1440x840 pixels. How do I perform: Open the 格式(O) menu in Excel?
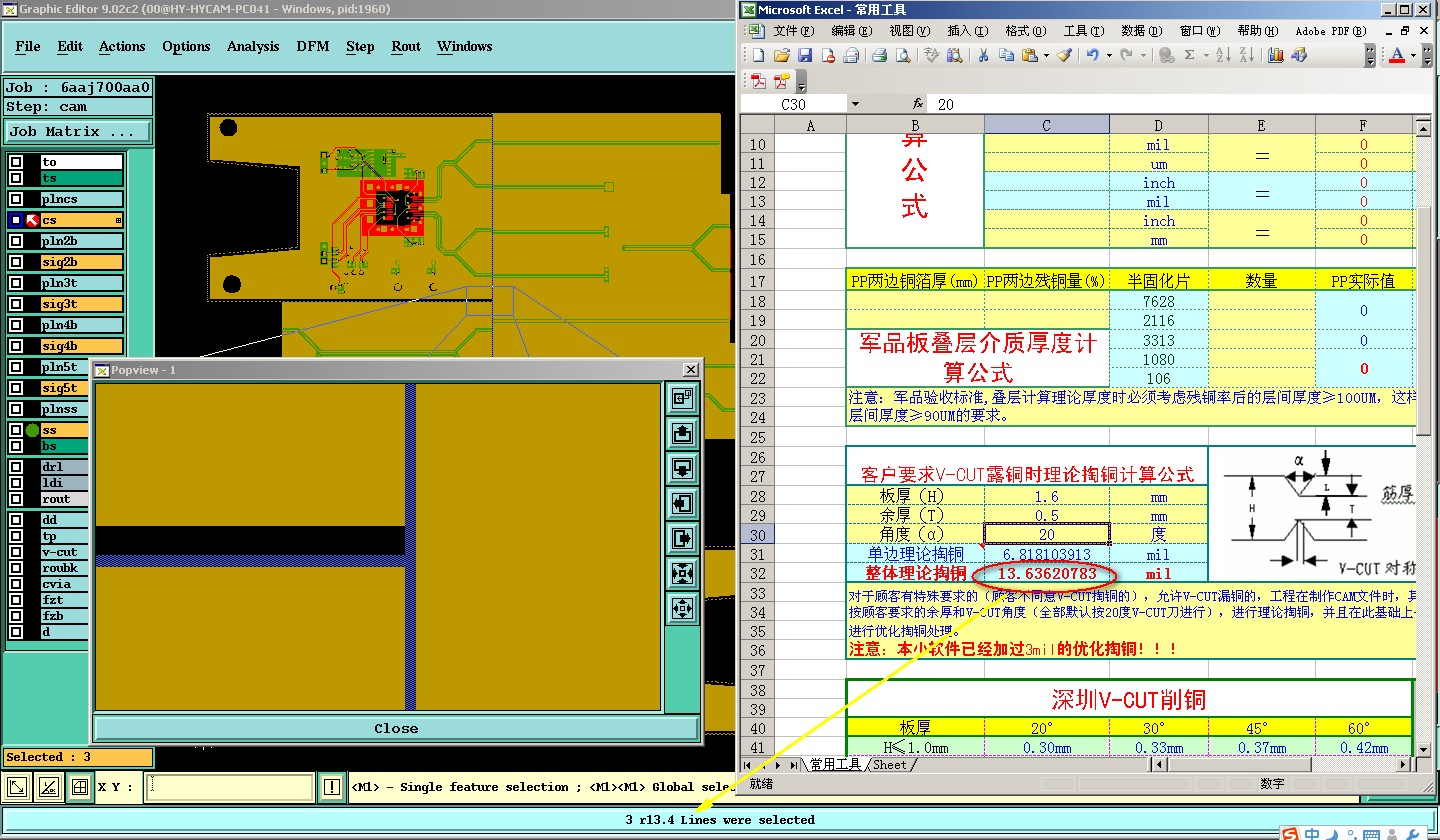point(1025,31)
